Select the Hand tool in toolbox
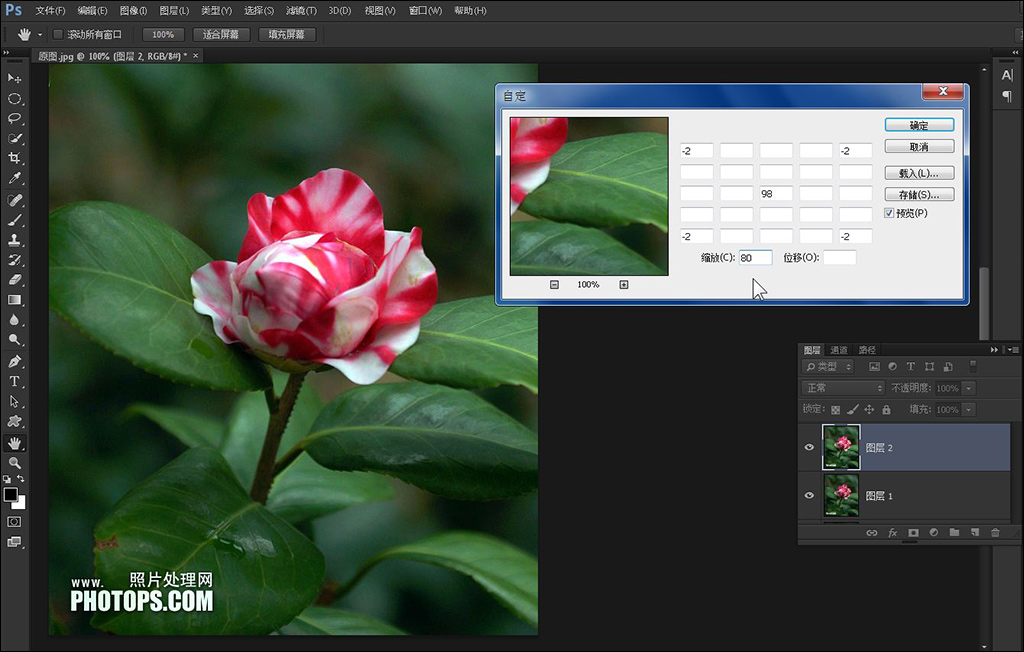The width and height of the screenshot is (1024, 652). 14,443
